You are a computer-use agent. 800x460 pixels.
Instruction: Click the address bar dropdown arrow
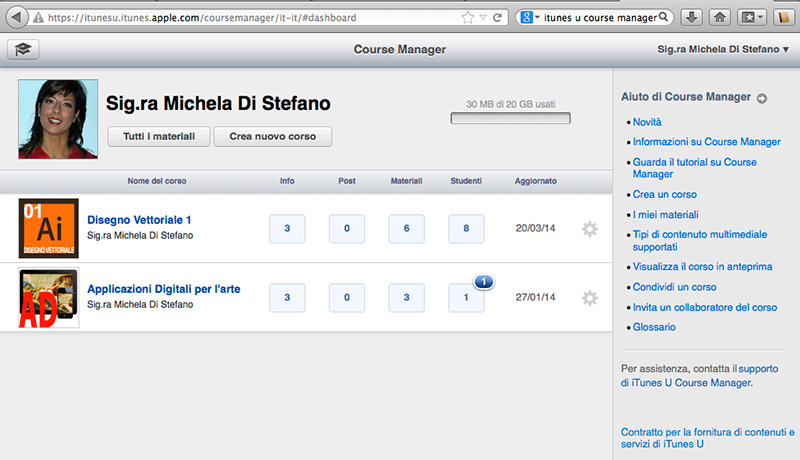tap(483, 18)
